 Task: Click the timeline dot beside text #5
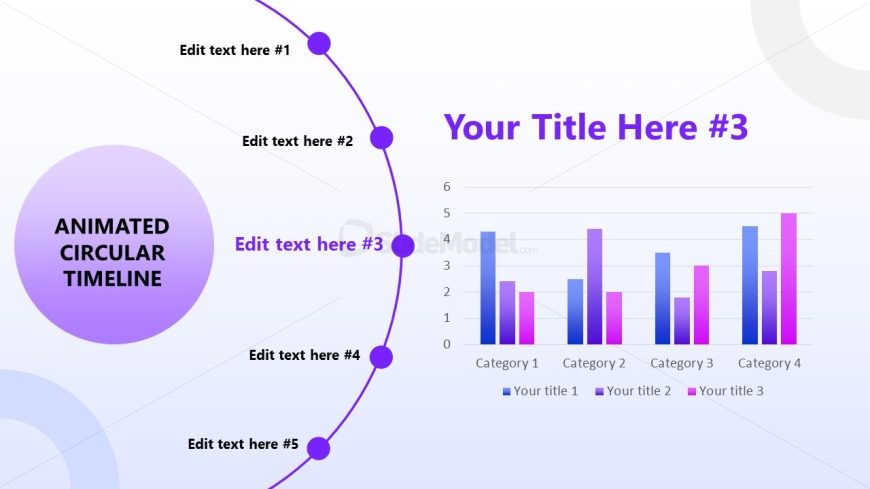[318, 448]
